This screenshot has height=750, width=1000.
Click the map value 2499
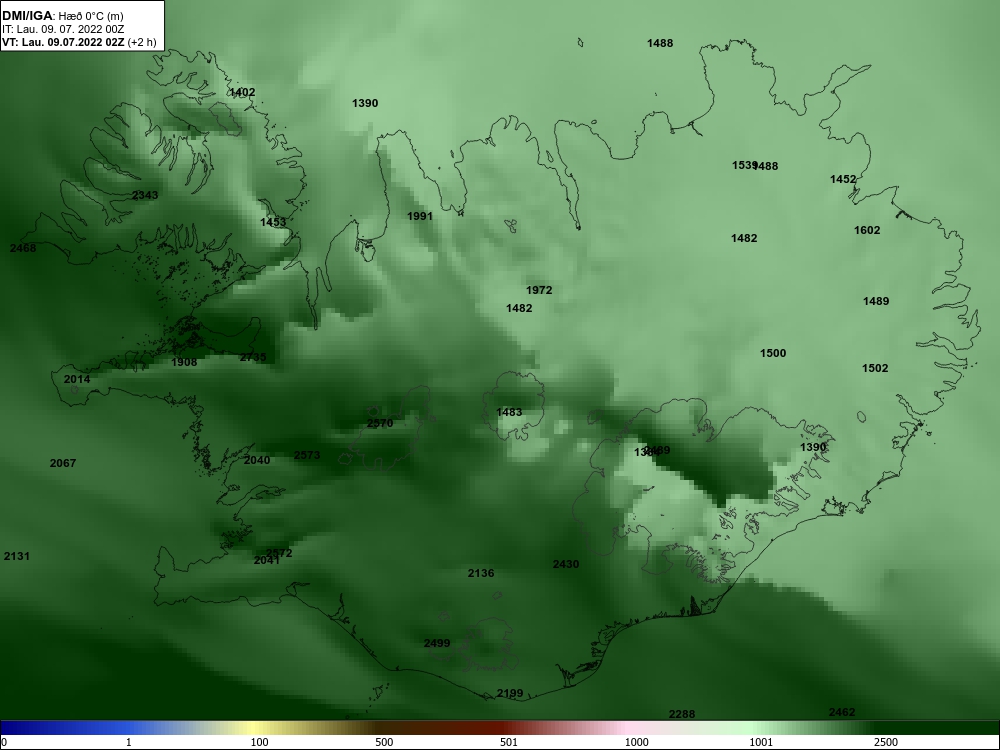(x=437, y=643)
